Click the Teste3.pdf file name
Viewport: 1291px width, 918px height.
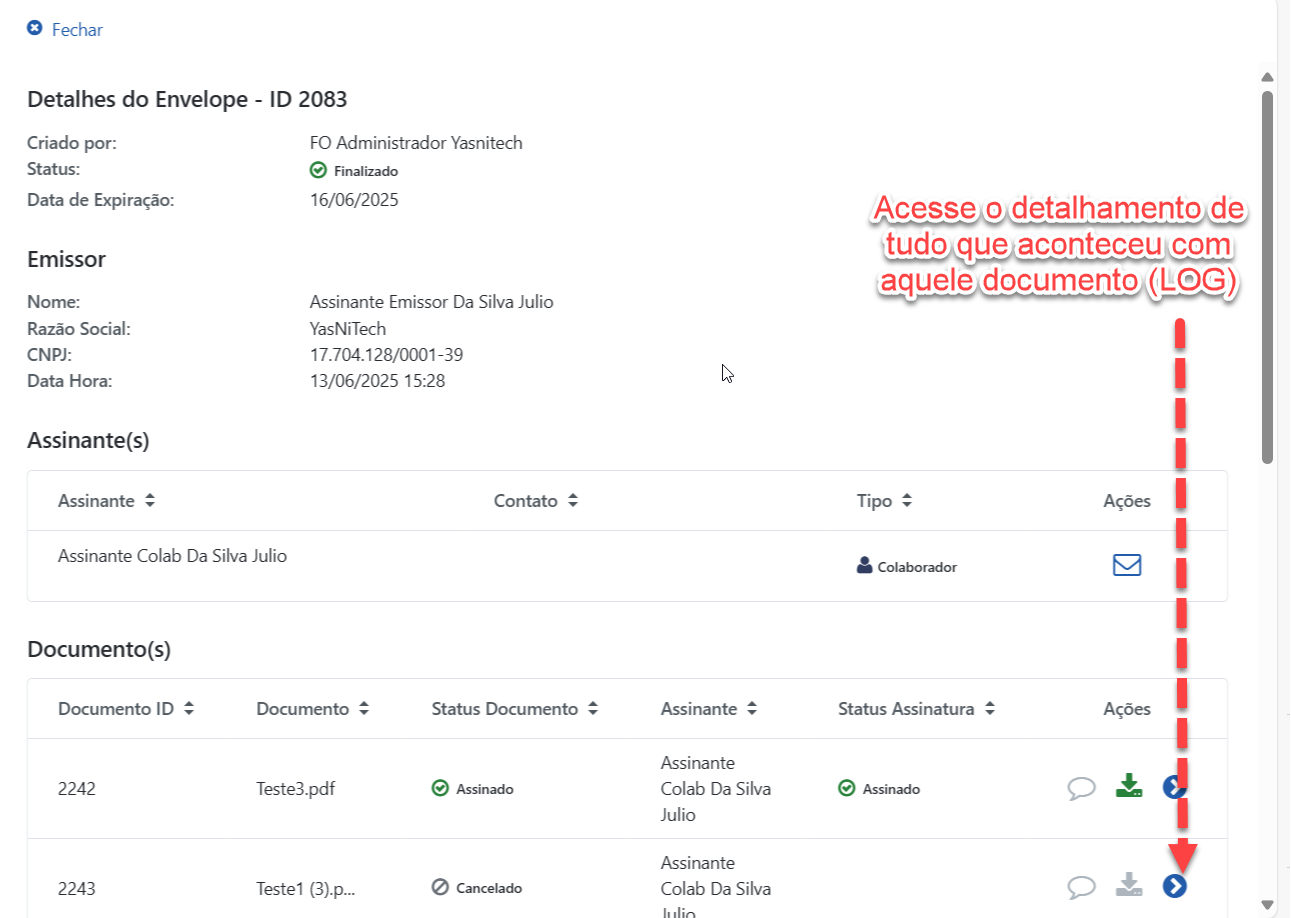click(x=296, y=789)
